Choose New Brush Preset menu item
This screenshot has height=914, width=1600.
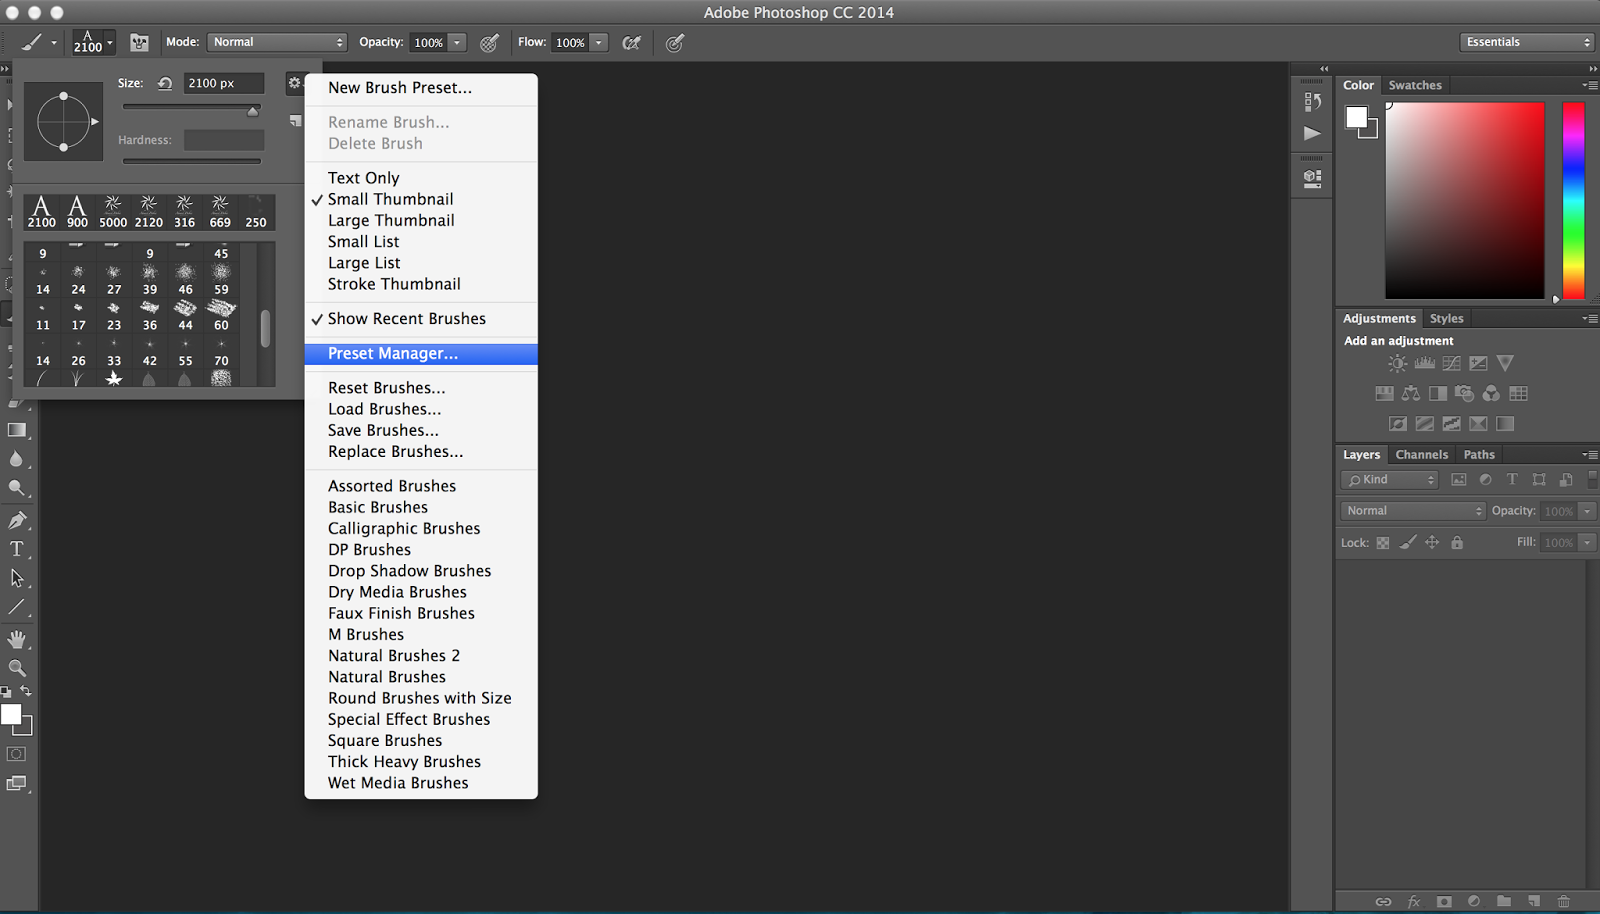[421, 88]
